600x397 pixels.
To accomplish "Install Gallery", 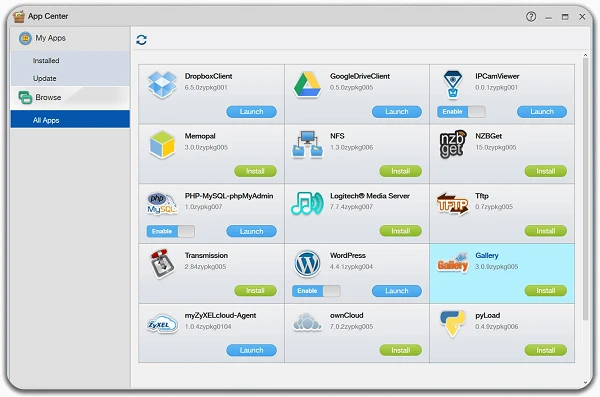I will tap(546, 291).
